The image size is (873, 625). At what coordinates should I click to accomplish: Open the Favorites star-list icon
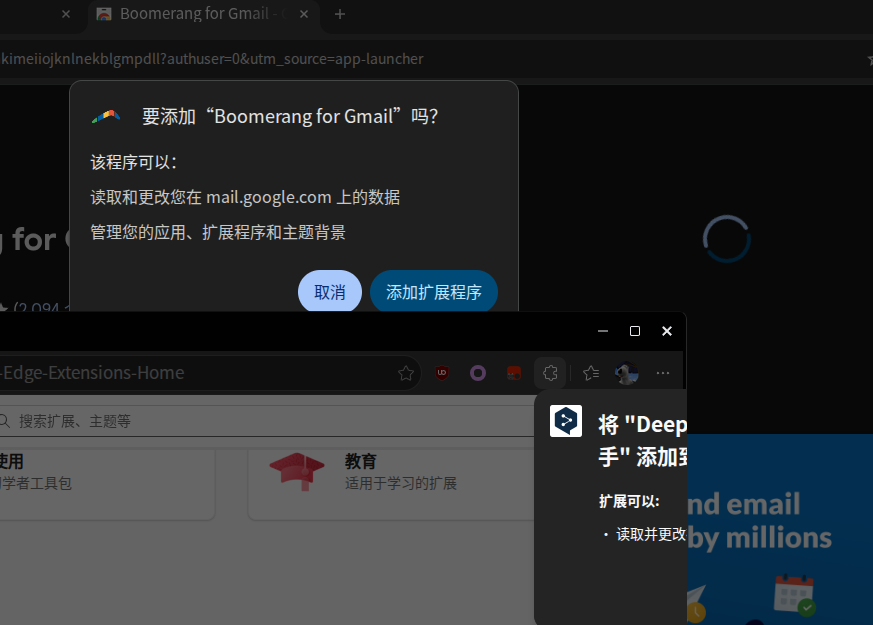tap(591, 373)
